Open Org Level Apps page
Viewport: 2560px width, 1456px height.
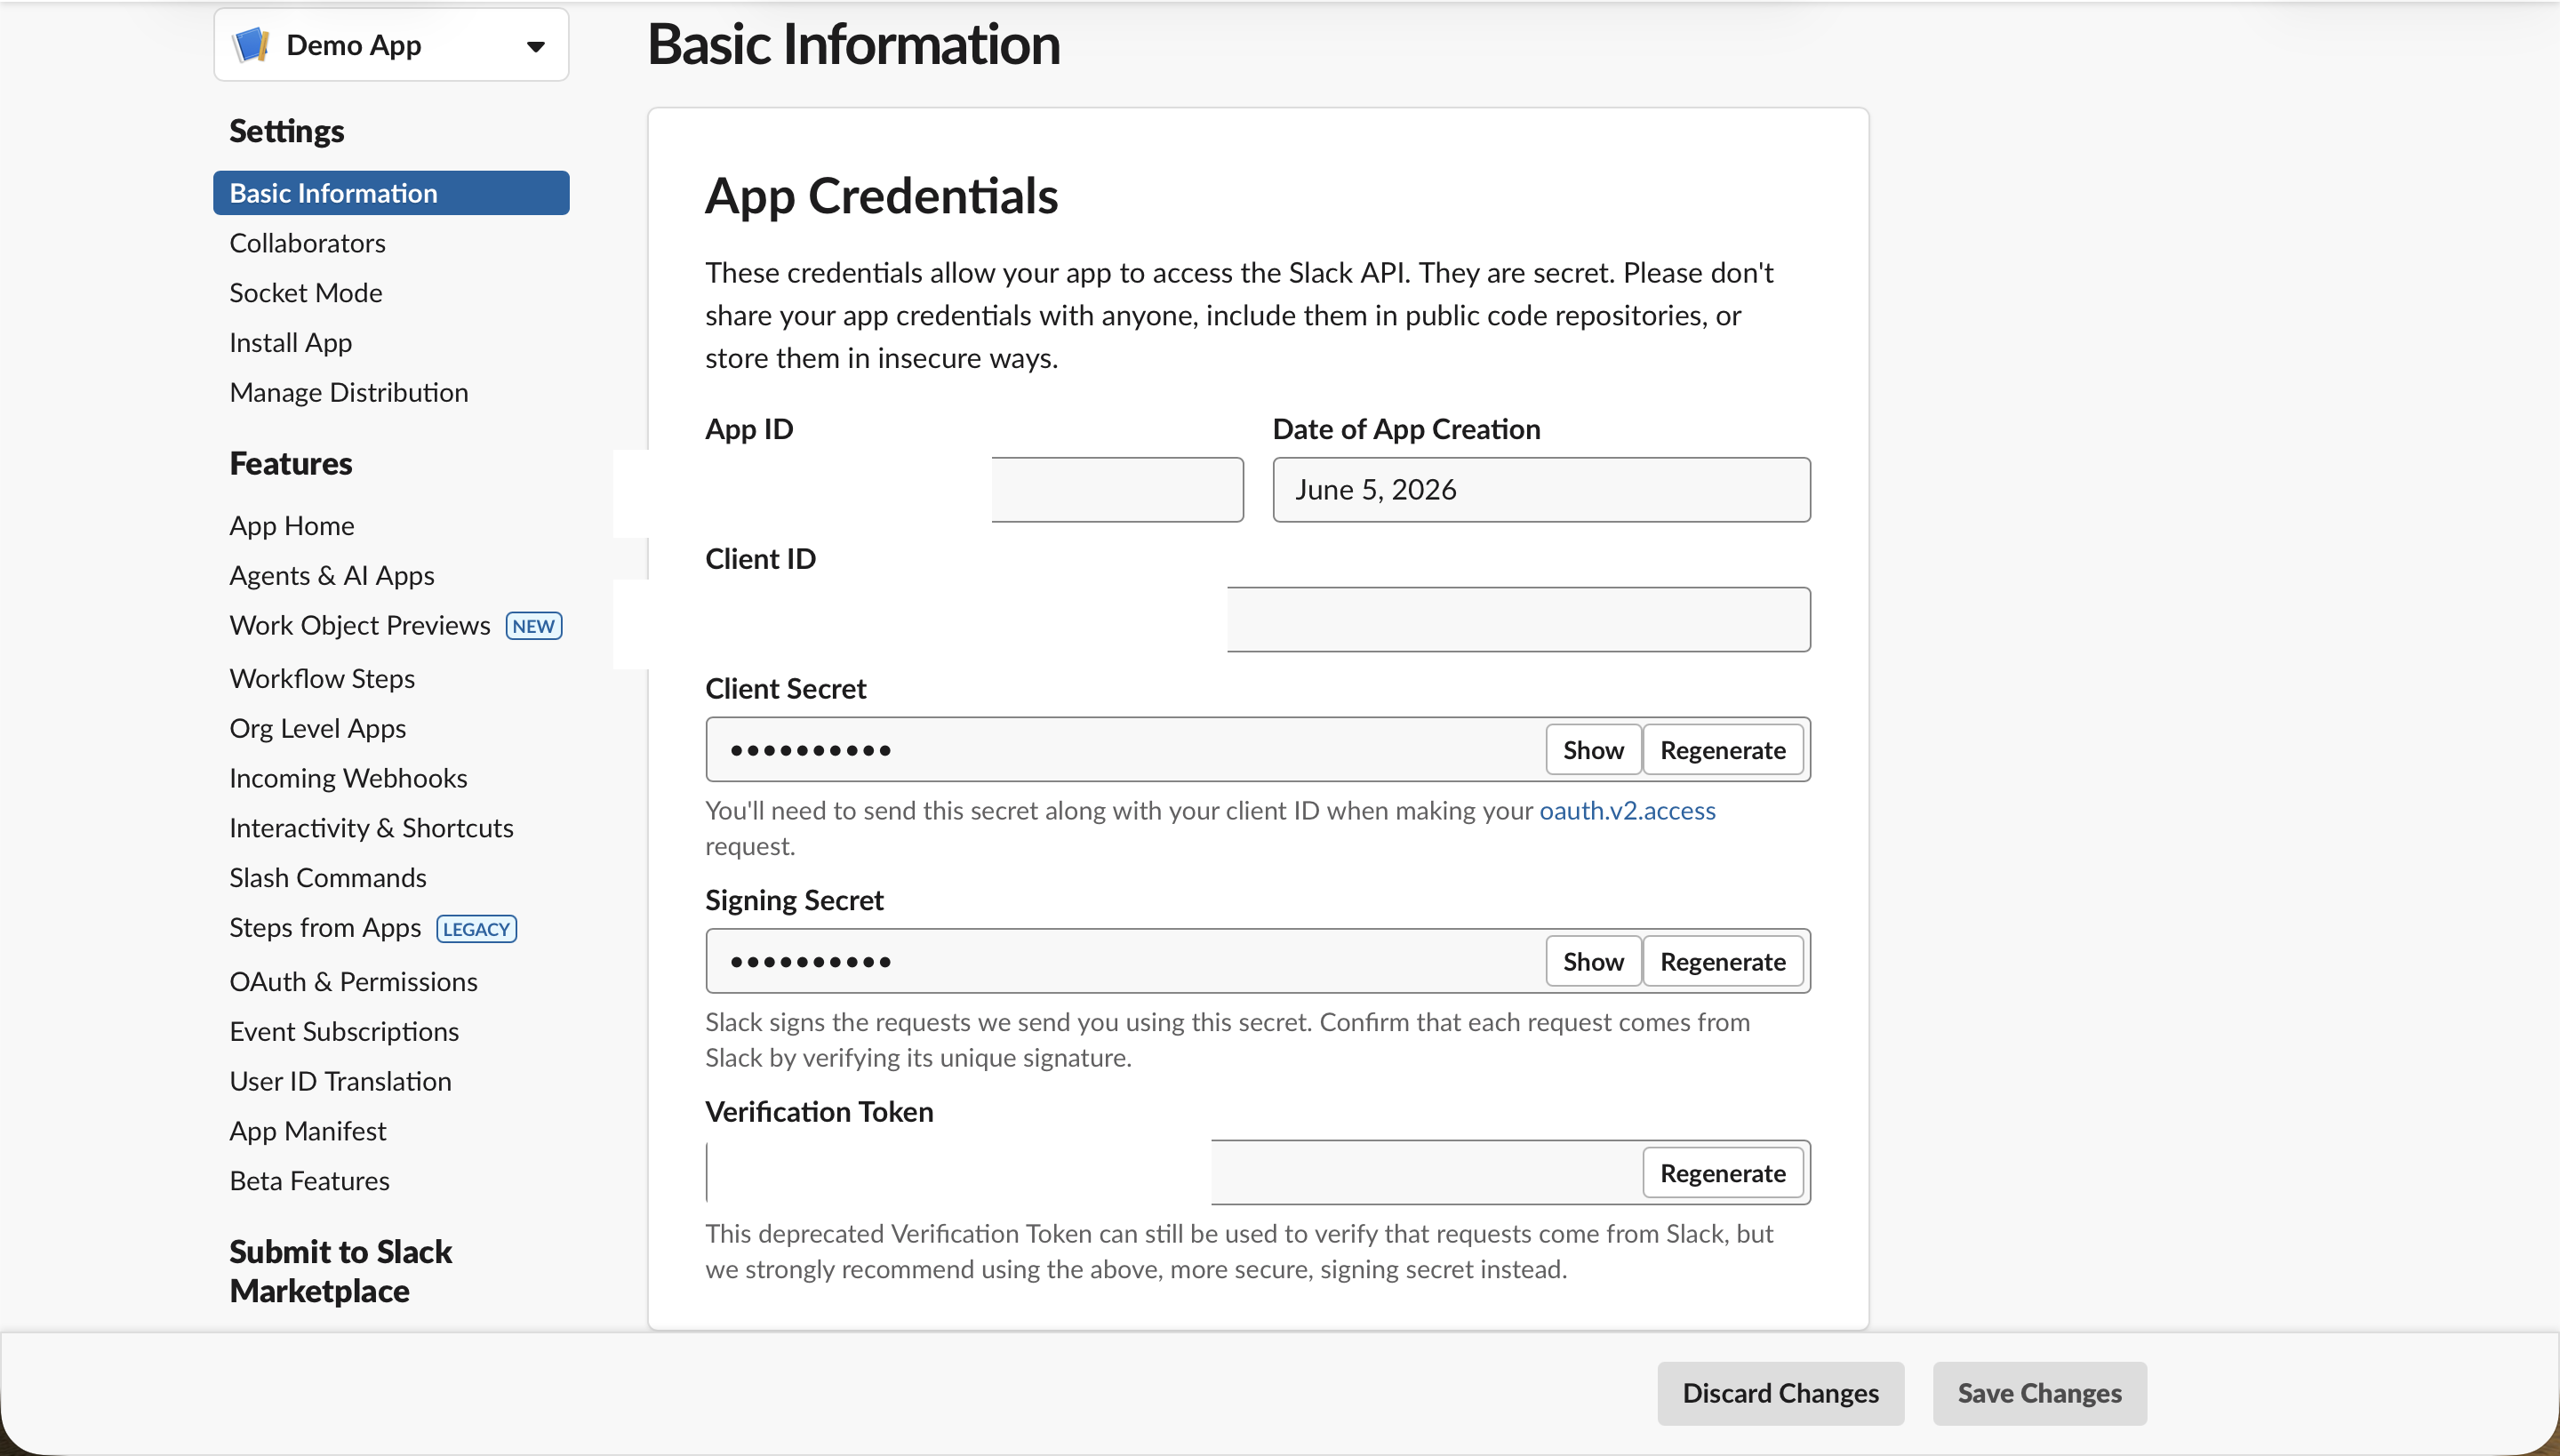tap(318, 729)
